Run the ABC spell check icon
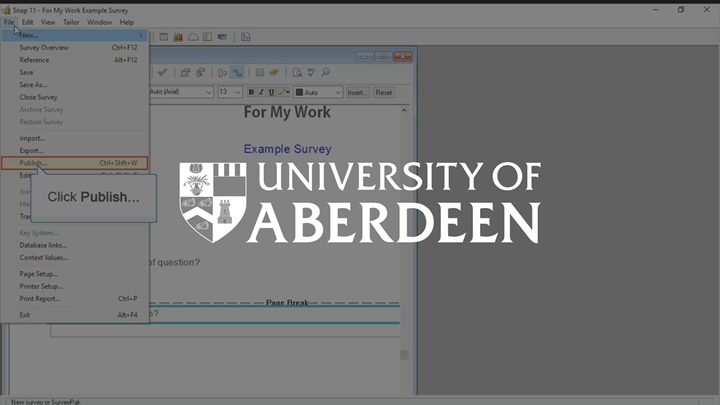This screenshot has height=405, width=720. (x=311, y=72)
